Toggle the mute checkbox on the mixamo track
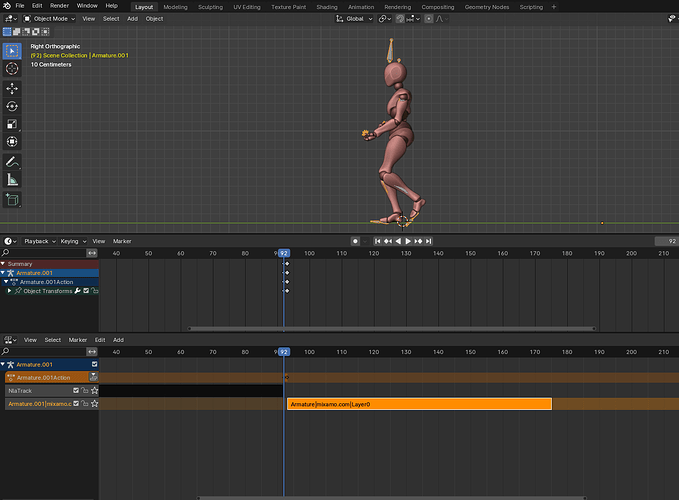Viewport: 679px width, 500px height. pos(76,403)
